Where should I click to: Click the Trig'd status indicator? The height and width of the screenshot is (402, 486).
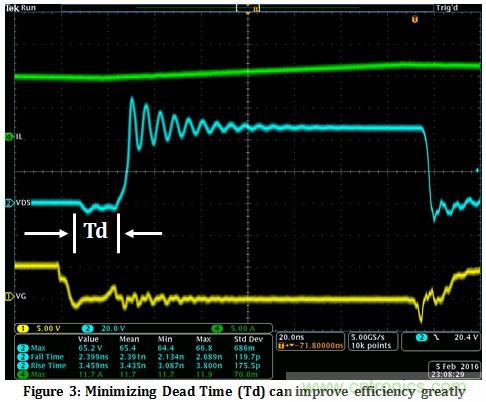pyautogui.click(x=447, y=8)
